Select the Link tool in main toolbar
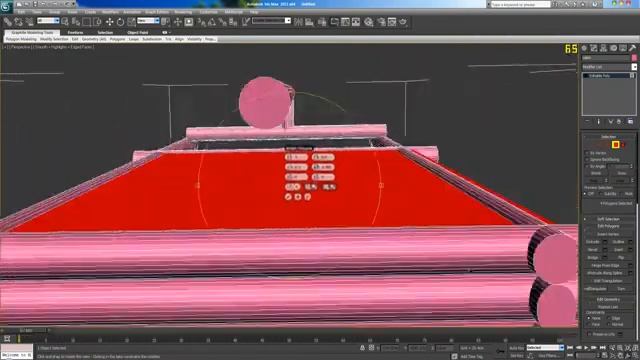 [x=8, y=22]
